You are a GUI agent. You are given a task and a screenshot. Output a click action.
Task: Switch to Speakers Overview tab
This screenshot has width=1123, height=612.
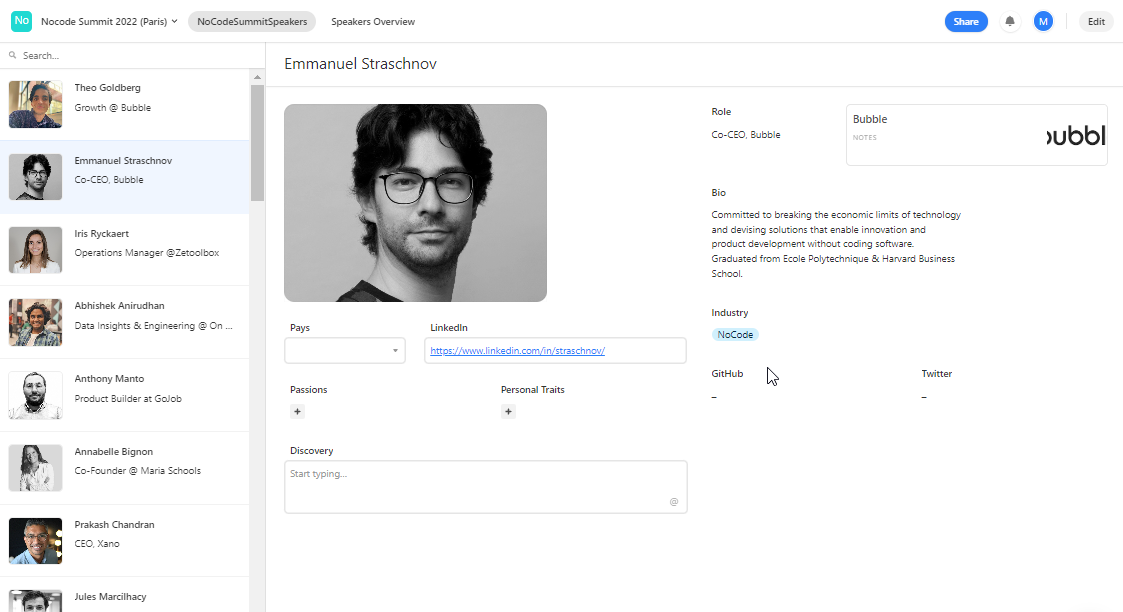click(x=373, y=21)
